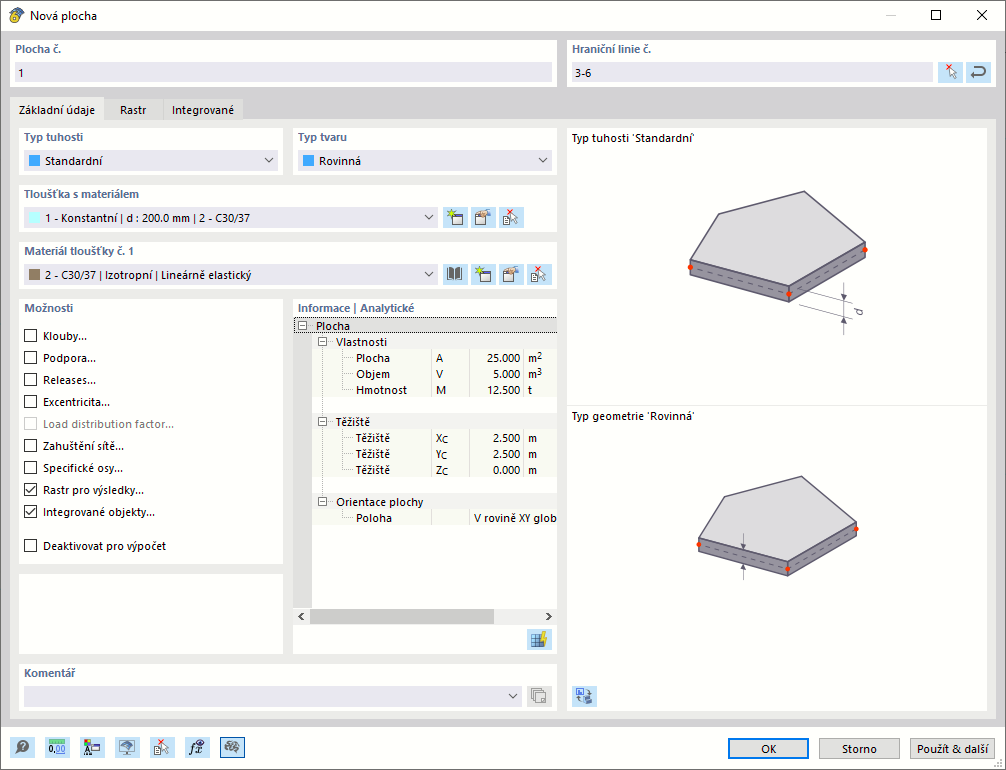This screenshot has height=770, width=1006.
Task: Select the Objem value 5.000
Action: pyautogui.click(x=506, y=374)
